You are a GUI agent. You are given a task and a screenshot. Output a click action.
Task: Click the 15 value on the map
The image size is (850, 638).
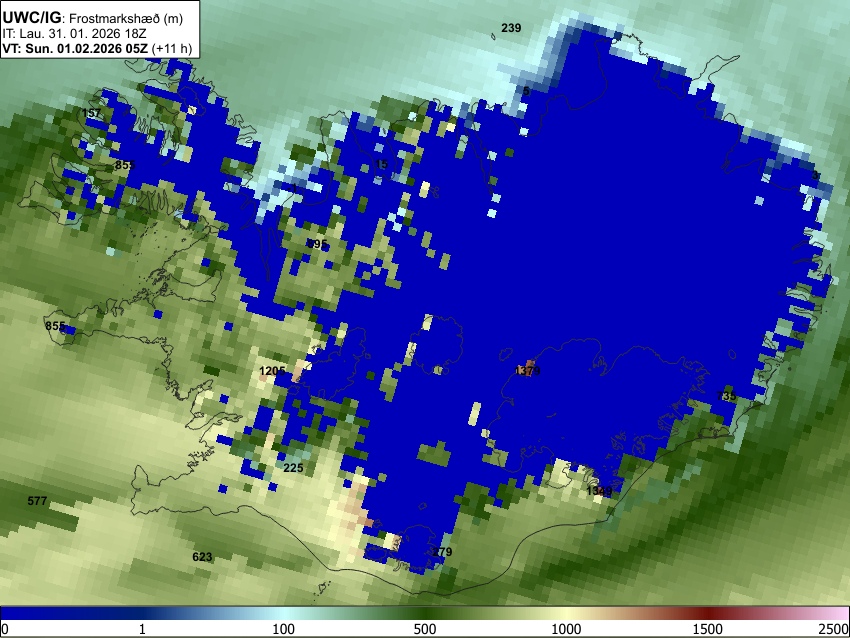pyautogui.click(x=382, y=164)
